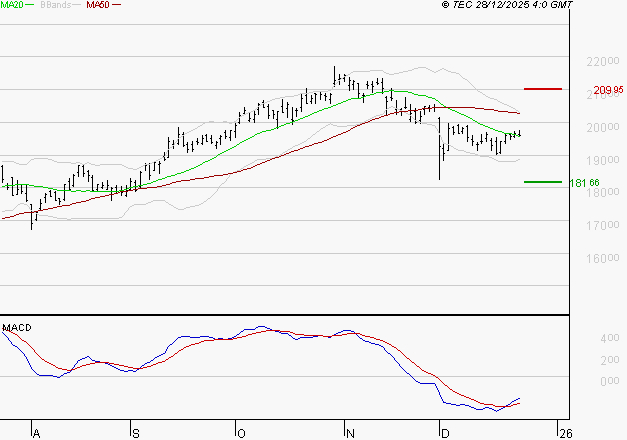Click the 200.00 price axis label

pos(603,128)
